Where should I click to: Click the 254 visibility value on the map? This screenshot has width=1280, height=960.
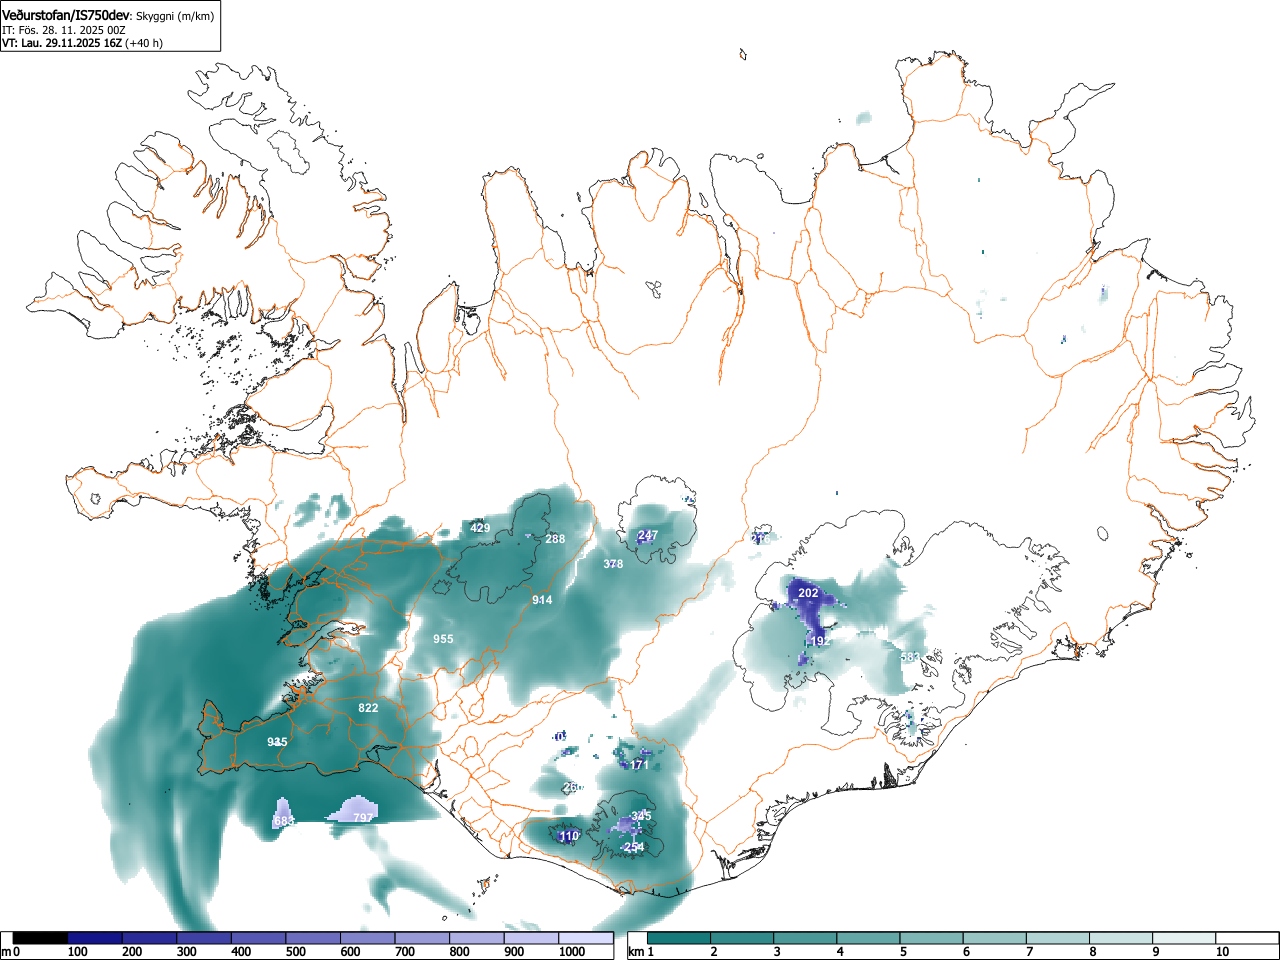coord(633,847)
